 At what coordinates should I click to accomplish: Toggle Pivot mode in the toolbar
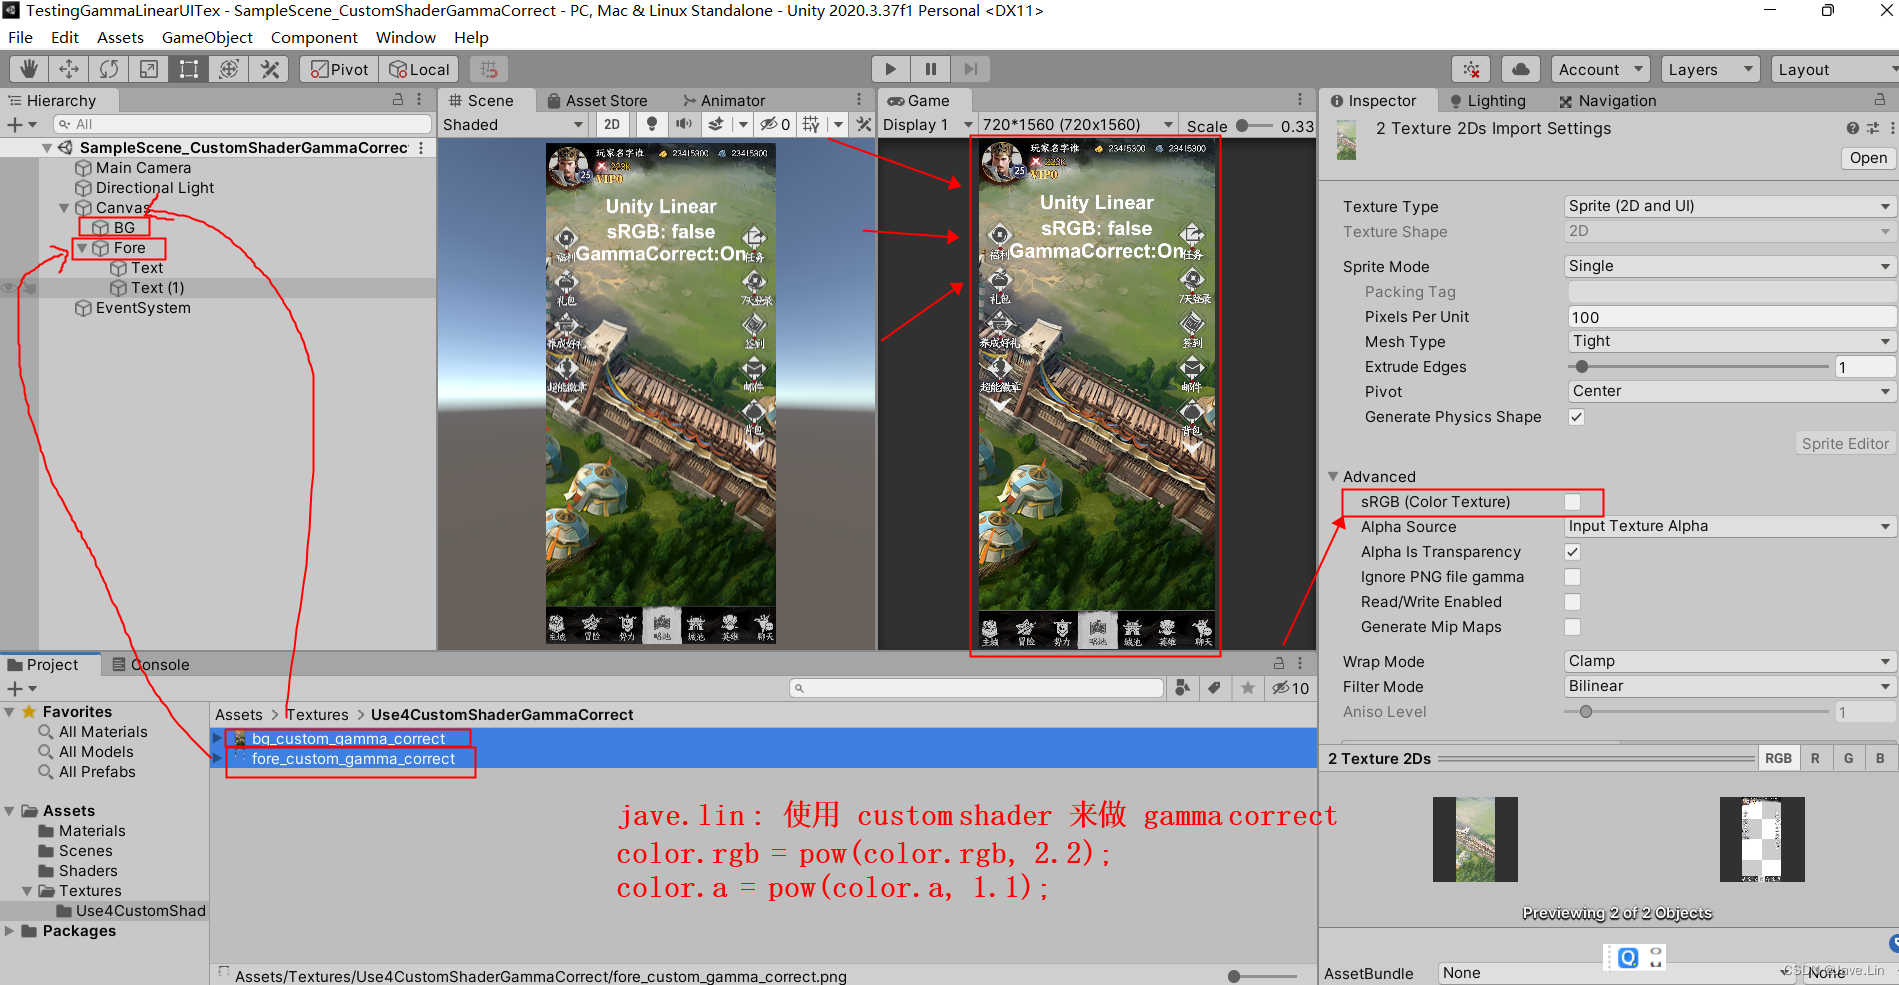[x=337, y=69]
